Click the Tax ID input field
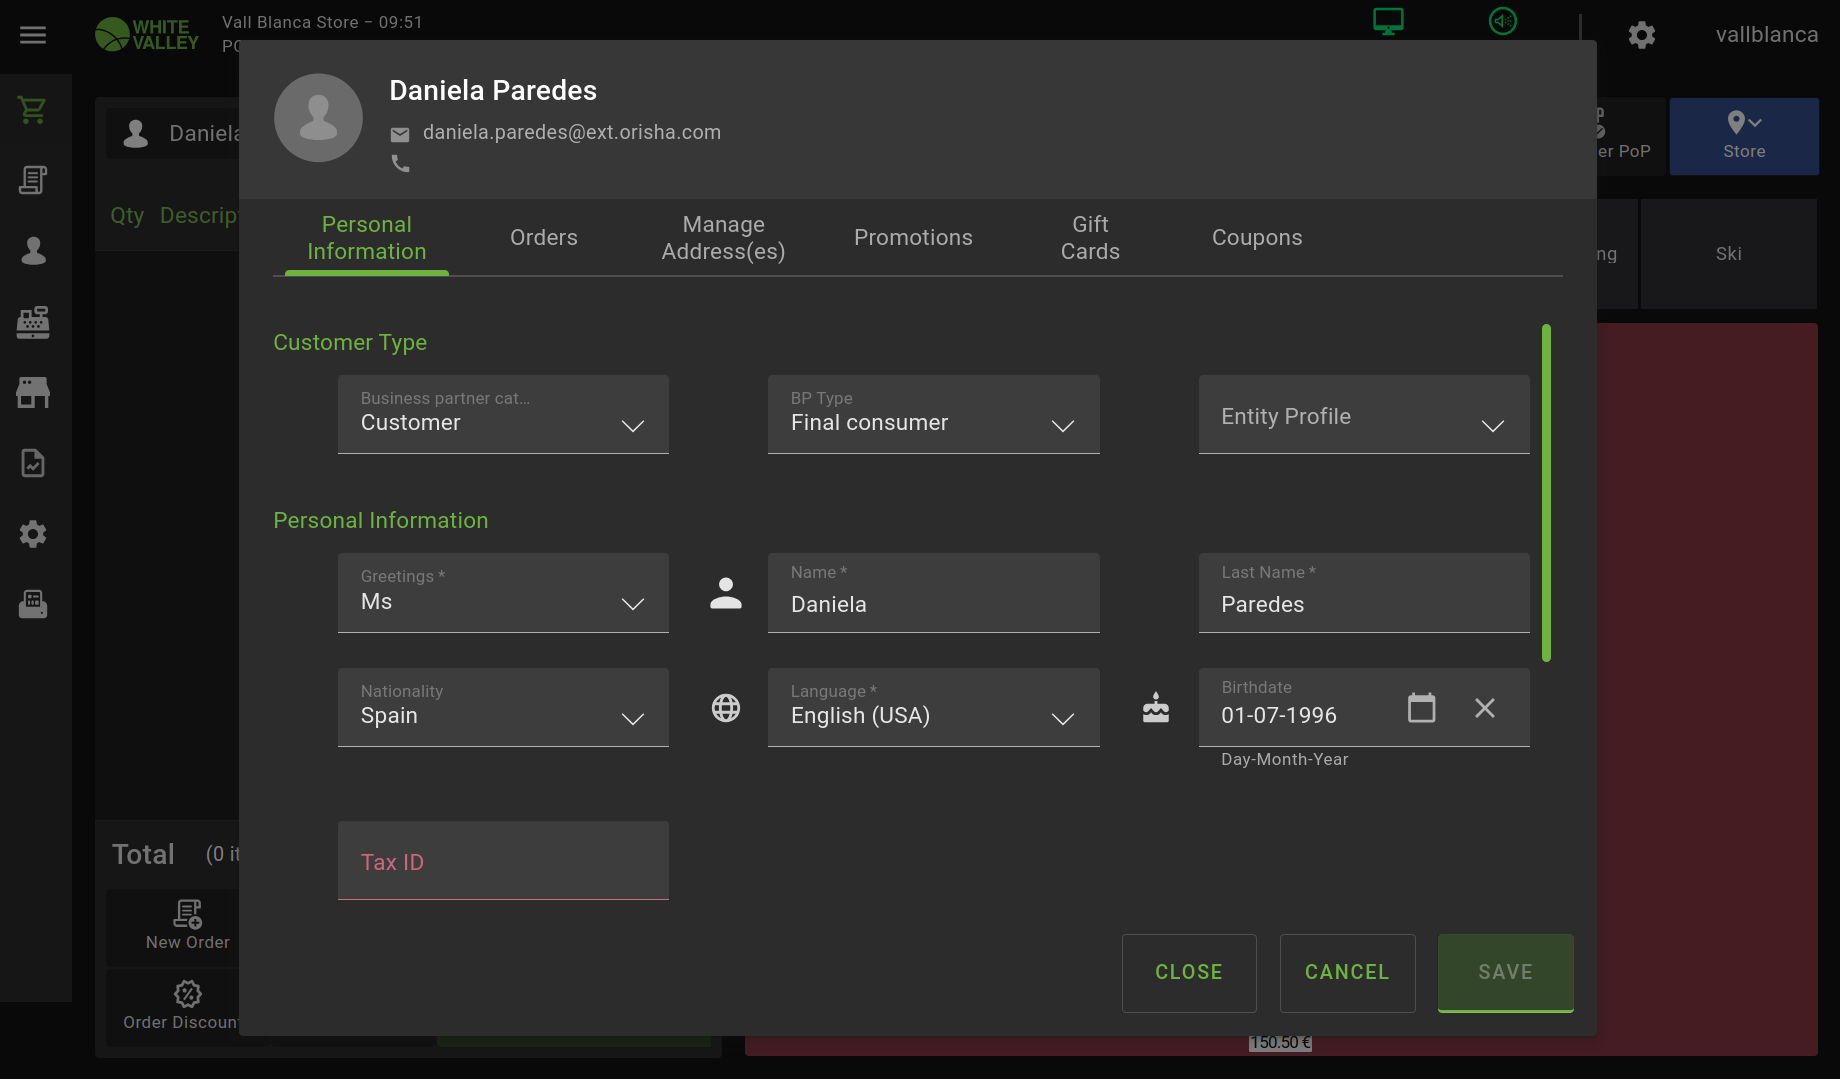Viewport: 1840px width, 1079px height. click(x=503, y=861)
